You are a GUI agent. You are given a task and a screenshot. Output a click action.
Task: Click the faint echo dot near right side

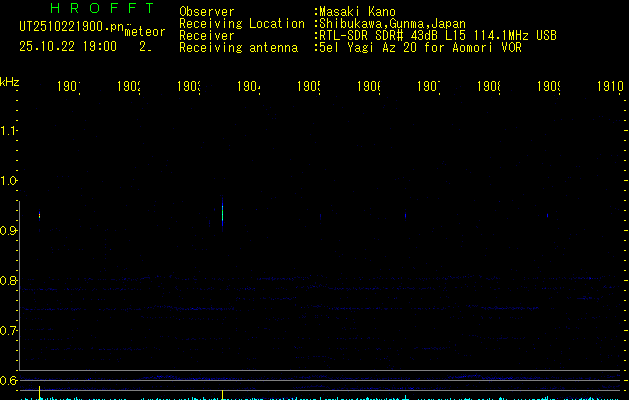(546, 215)
